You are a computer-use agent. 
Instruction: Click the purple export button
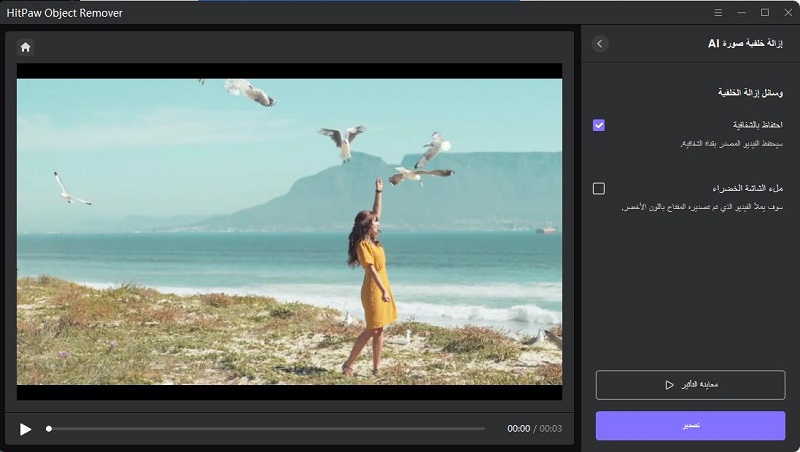690,425
